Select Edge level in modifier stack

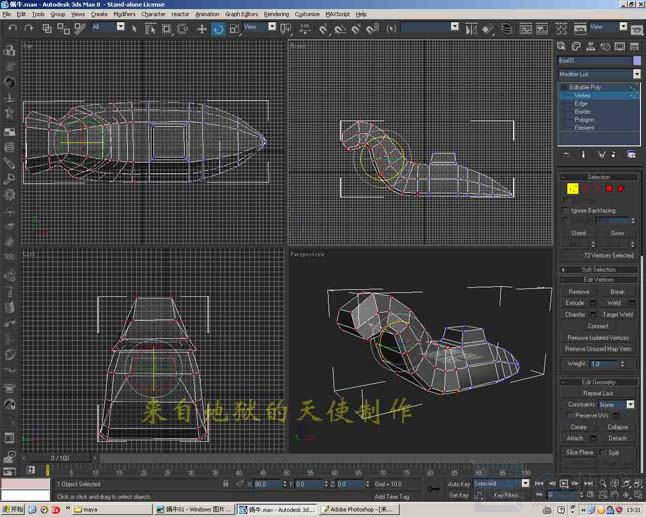pyautogui.click(x=581, y=103)
